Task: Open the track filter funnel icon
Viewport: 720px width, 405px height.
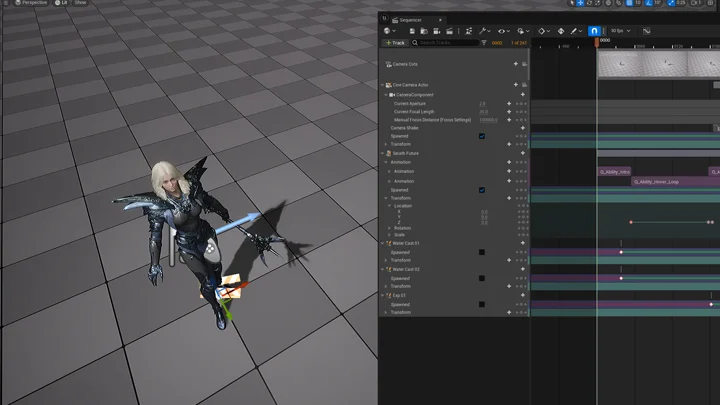Action: tap(484, 43)
